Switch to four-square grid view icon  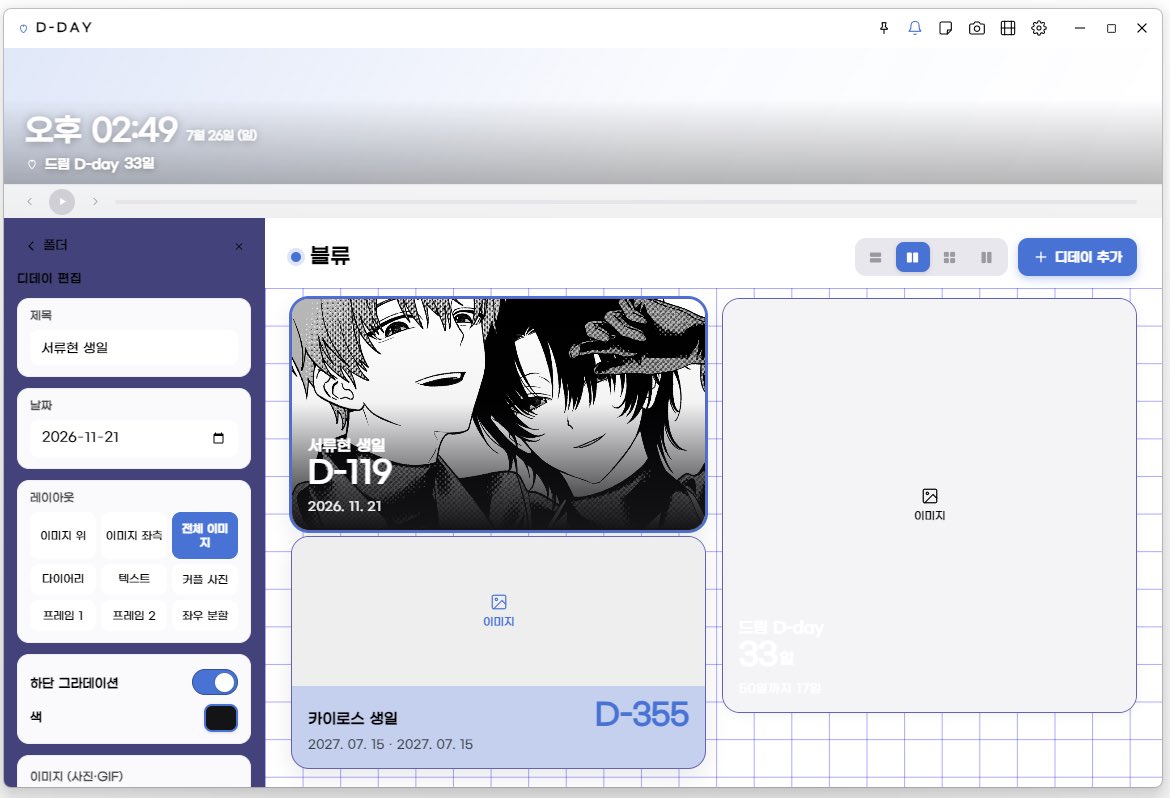949,258
